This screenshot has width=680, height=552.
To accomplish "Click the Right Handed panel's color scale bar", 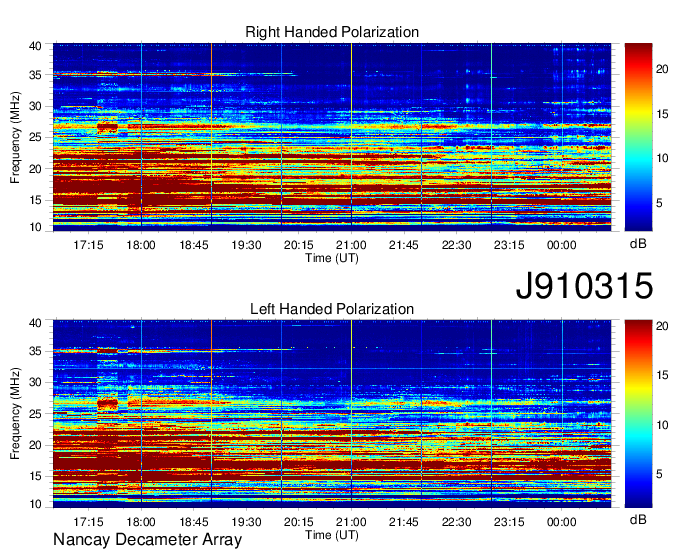I will click(638, 137).
